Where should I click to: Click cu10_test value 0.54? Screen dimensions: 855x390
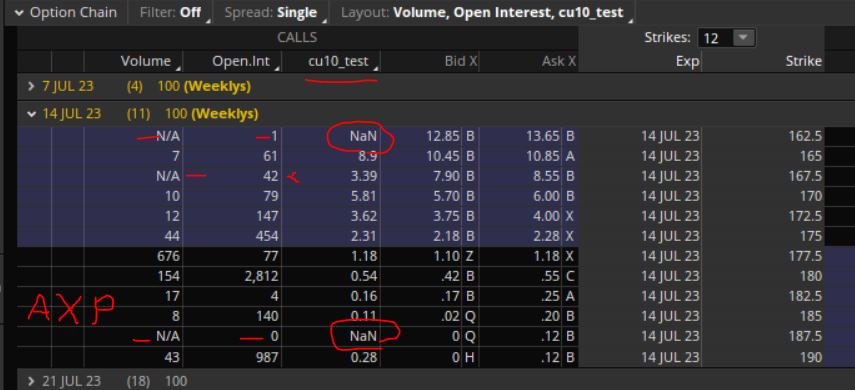click(x=363, y=277)
